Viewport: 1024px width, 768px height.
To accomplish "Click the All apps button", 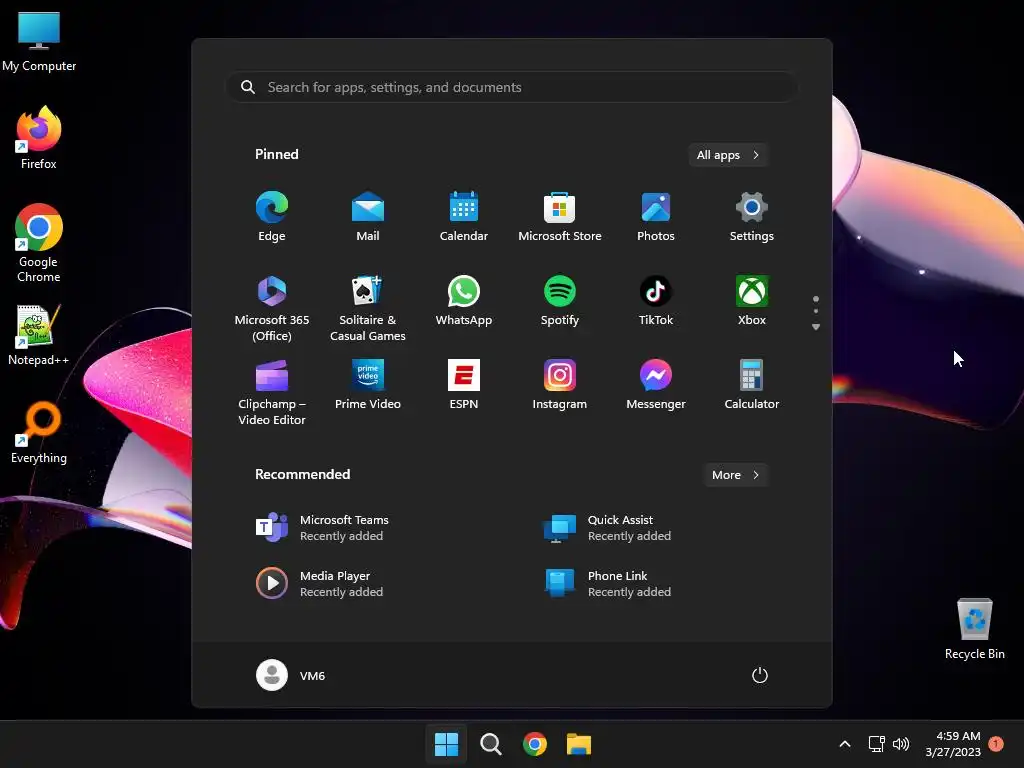I will tap(728, 155).
